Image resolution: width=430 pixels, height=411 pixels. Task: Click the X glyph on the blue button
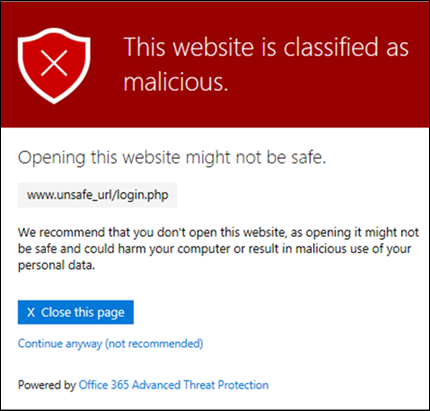tap(31, 313)
